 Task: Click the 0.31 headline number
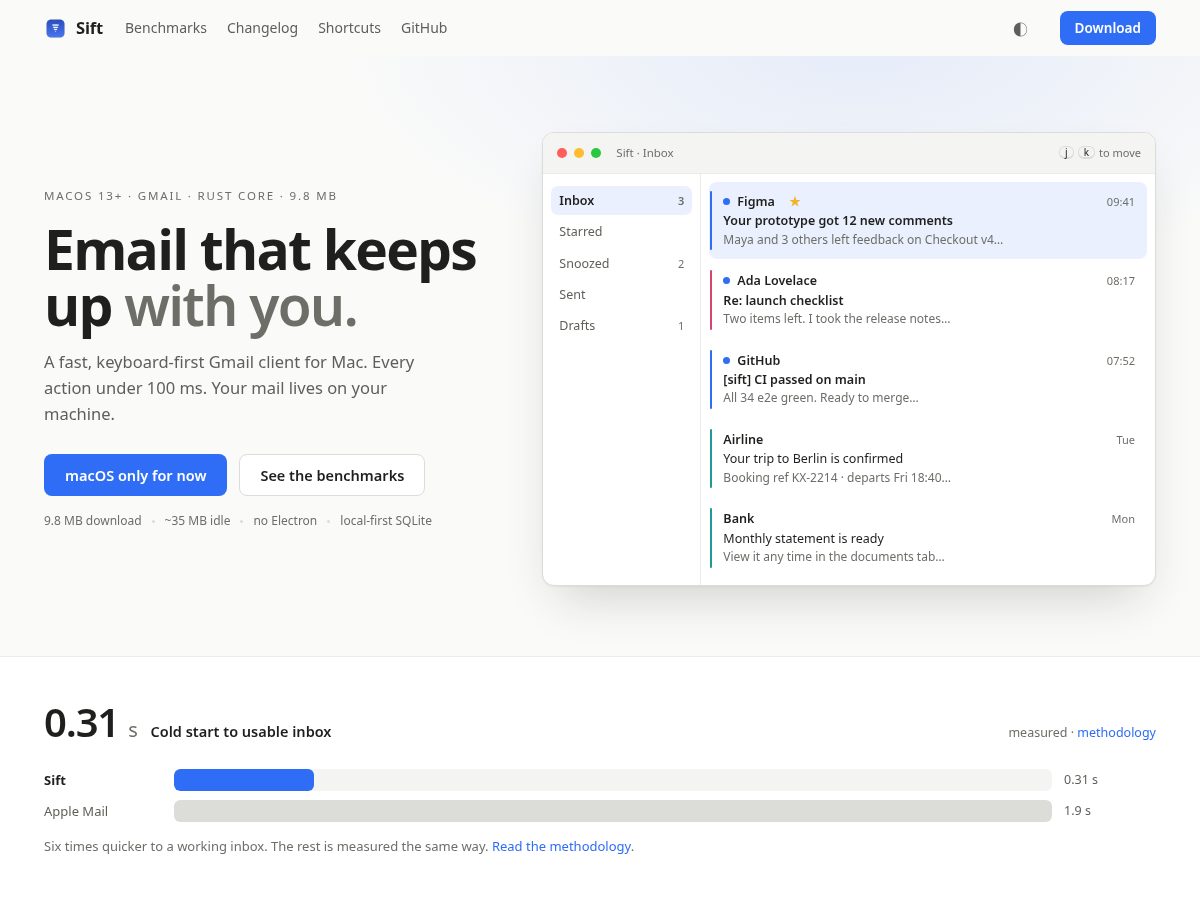point(81,723)
